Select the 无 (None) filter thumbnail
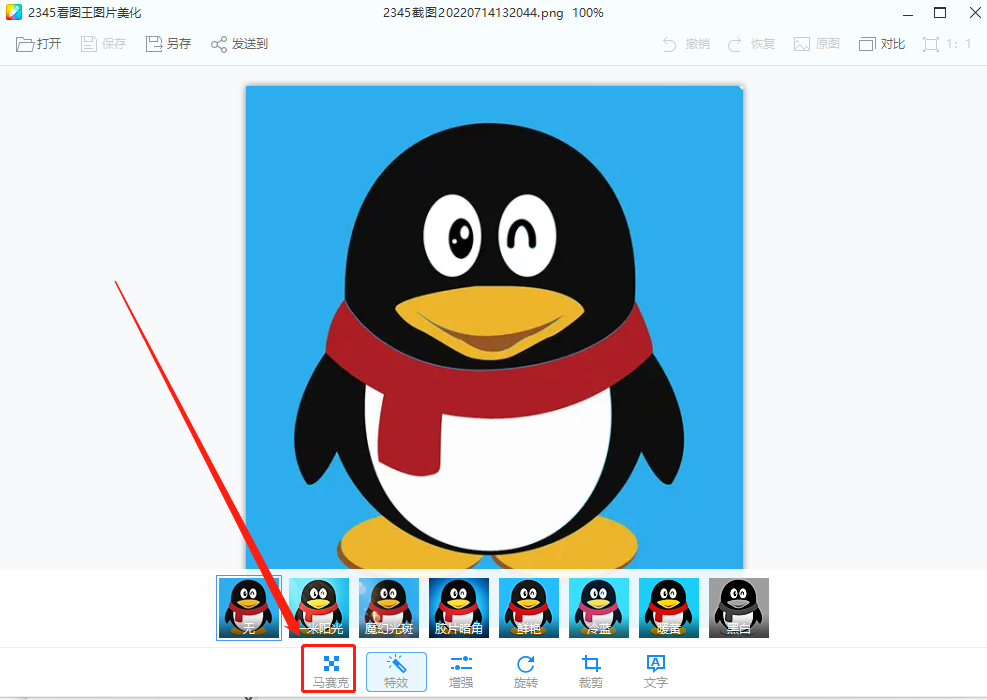987x700 pixels. (248, 607)
